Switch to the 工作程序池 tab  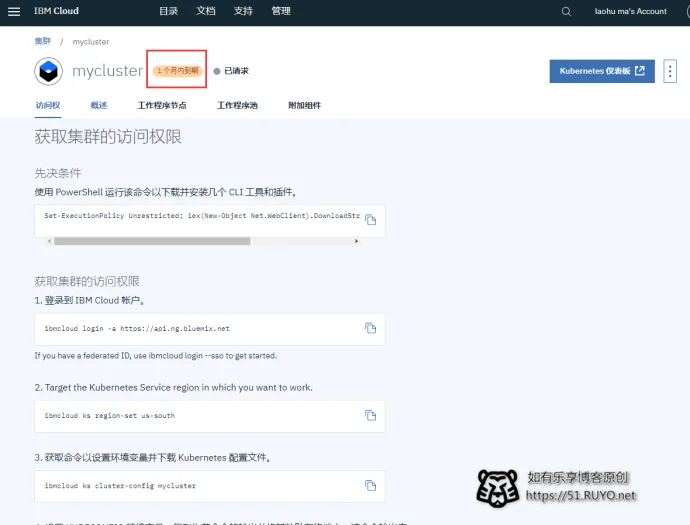pyautogui.click(x=238, y=105)
